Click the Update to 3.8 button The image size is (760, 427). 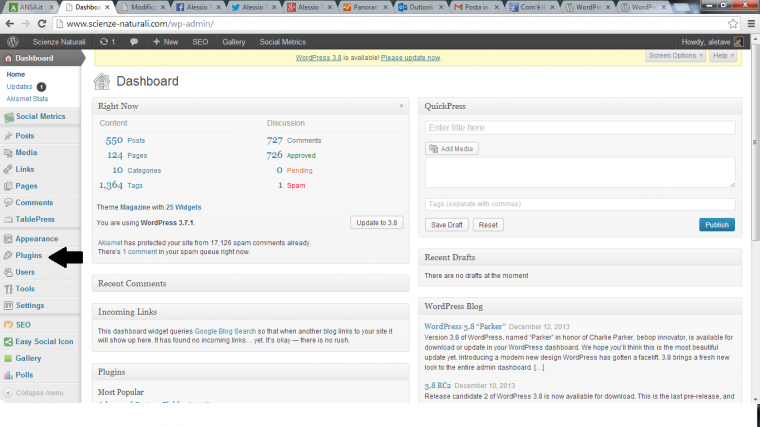pyautogui.click(x=377, y=223)
